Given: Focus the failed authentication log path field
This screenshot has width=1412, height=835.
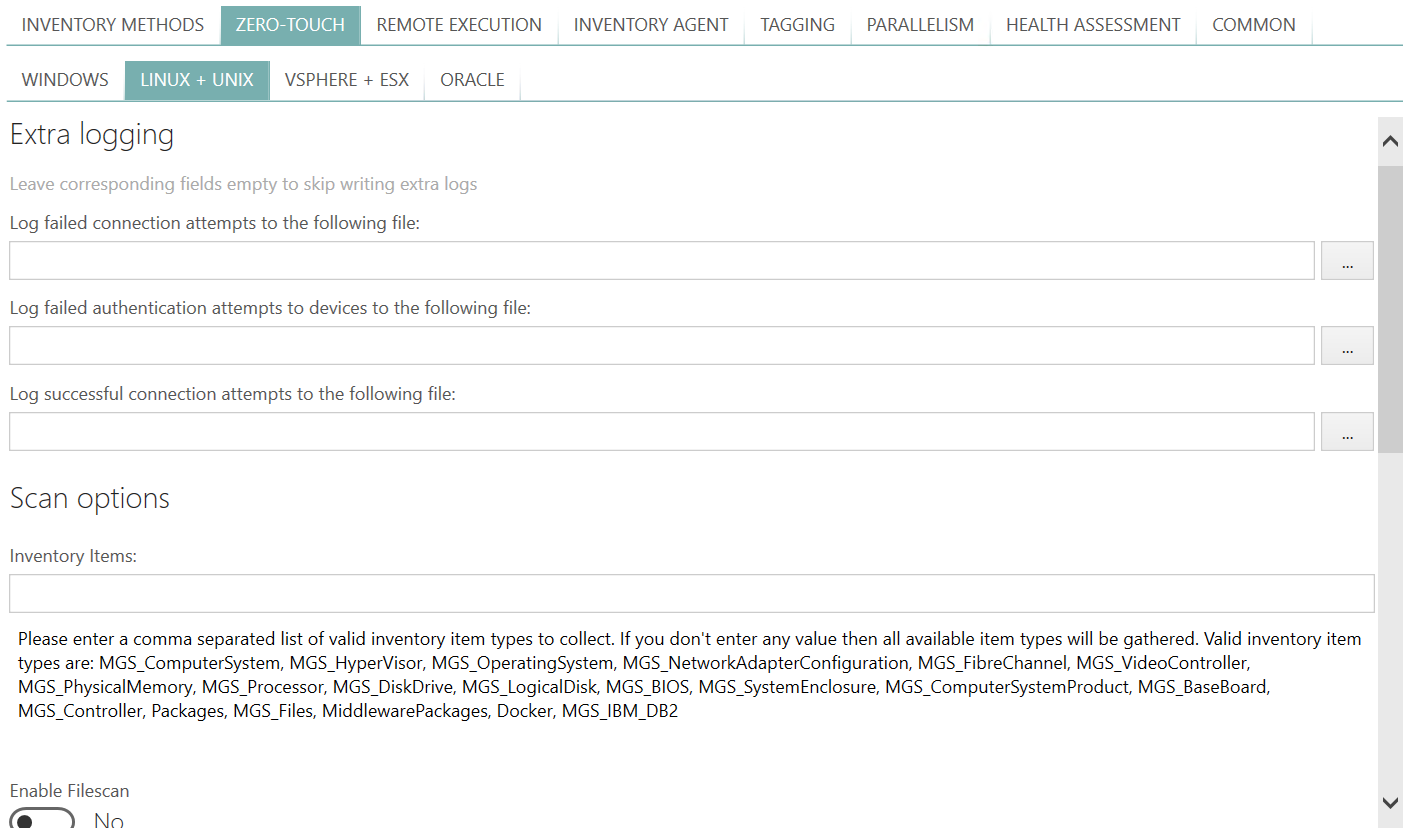Looking at the screenshot, I should 661,346.
